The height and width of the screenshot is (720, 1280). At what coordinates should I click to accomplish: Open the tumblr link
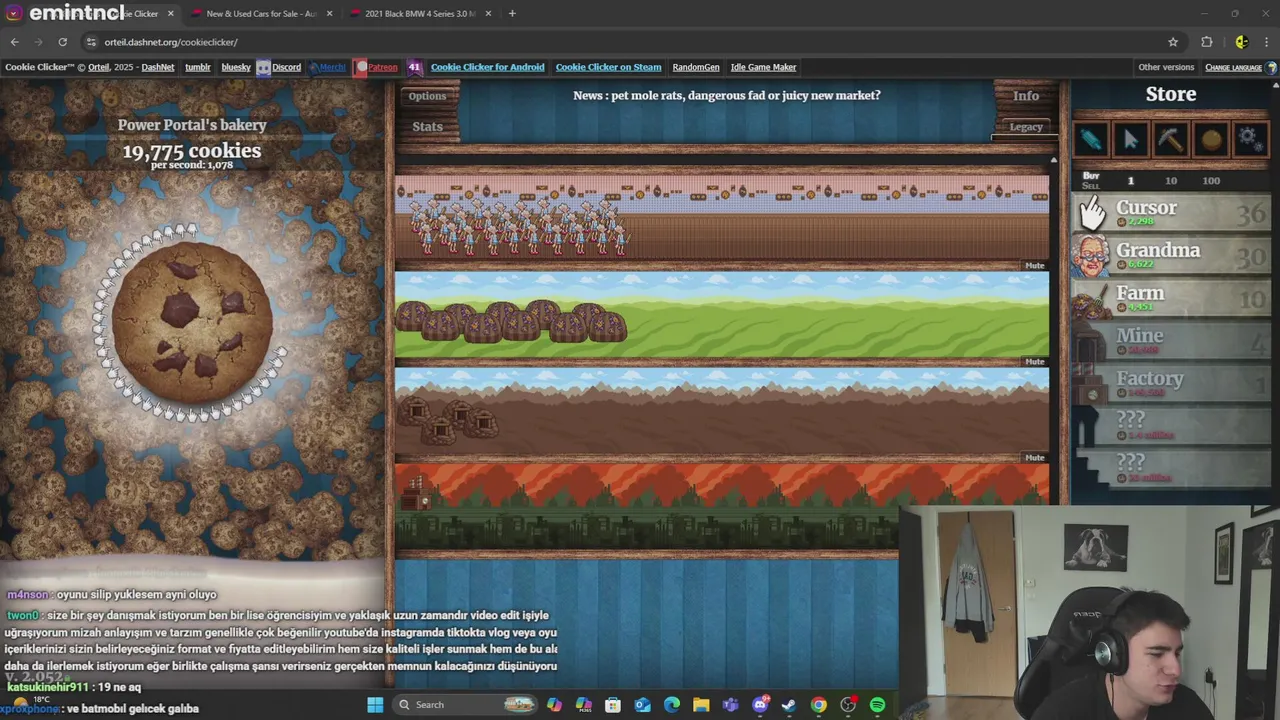coord(198,67)
